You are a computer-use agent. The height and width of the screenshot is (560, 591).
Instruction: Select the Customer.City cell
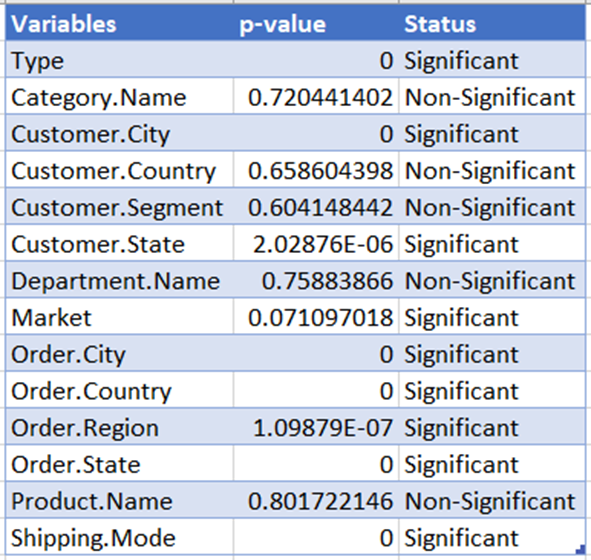point(119,133)
